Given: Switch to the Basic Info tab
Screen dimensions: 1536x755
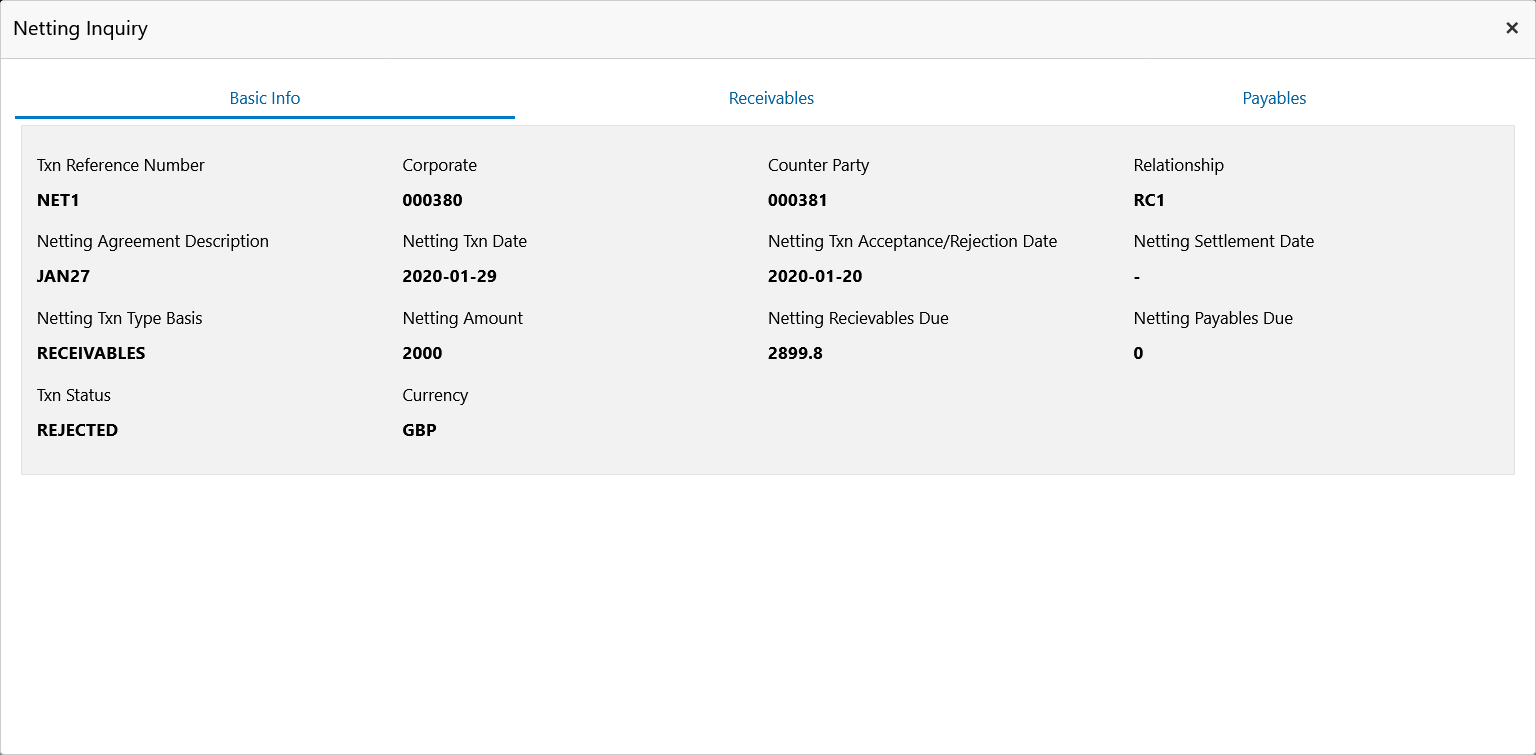Looking at the screenshot, I should click(265, 98).
